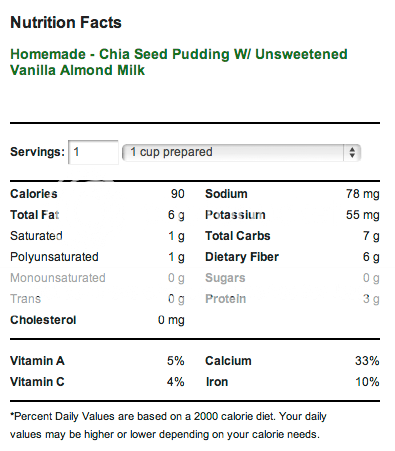Screen dimensions: 395x451
Task: Click the Dietary Fiber label
Action: [242, 257]
